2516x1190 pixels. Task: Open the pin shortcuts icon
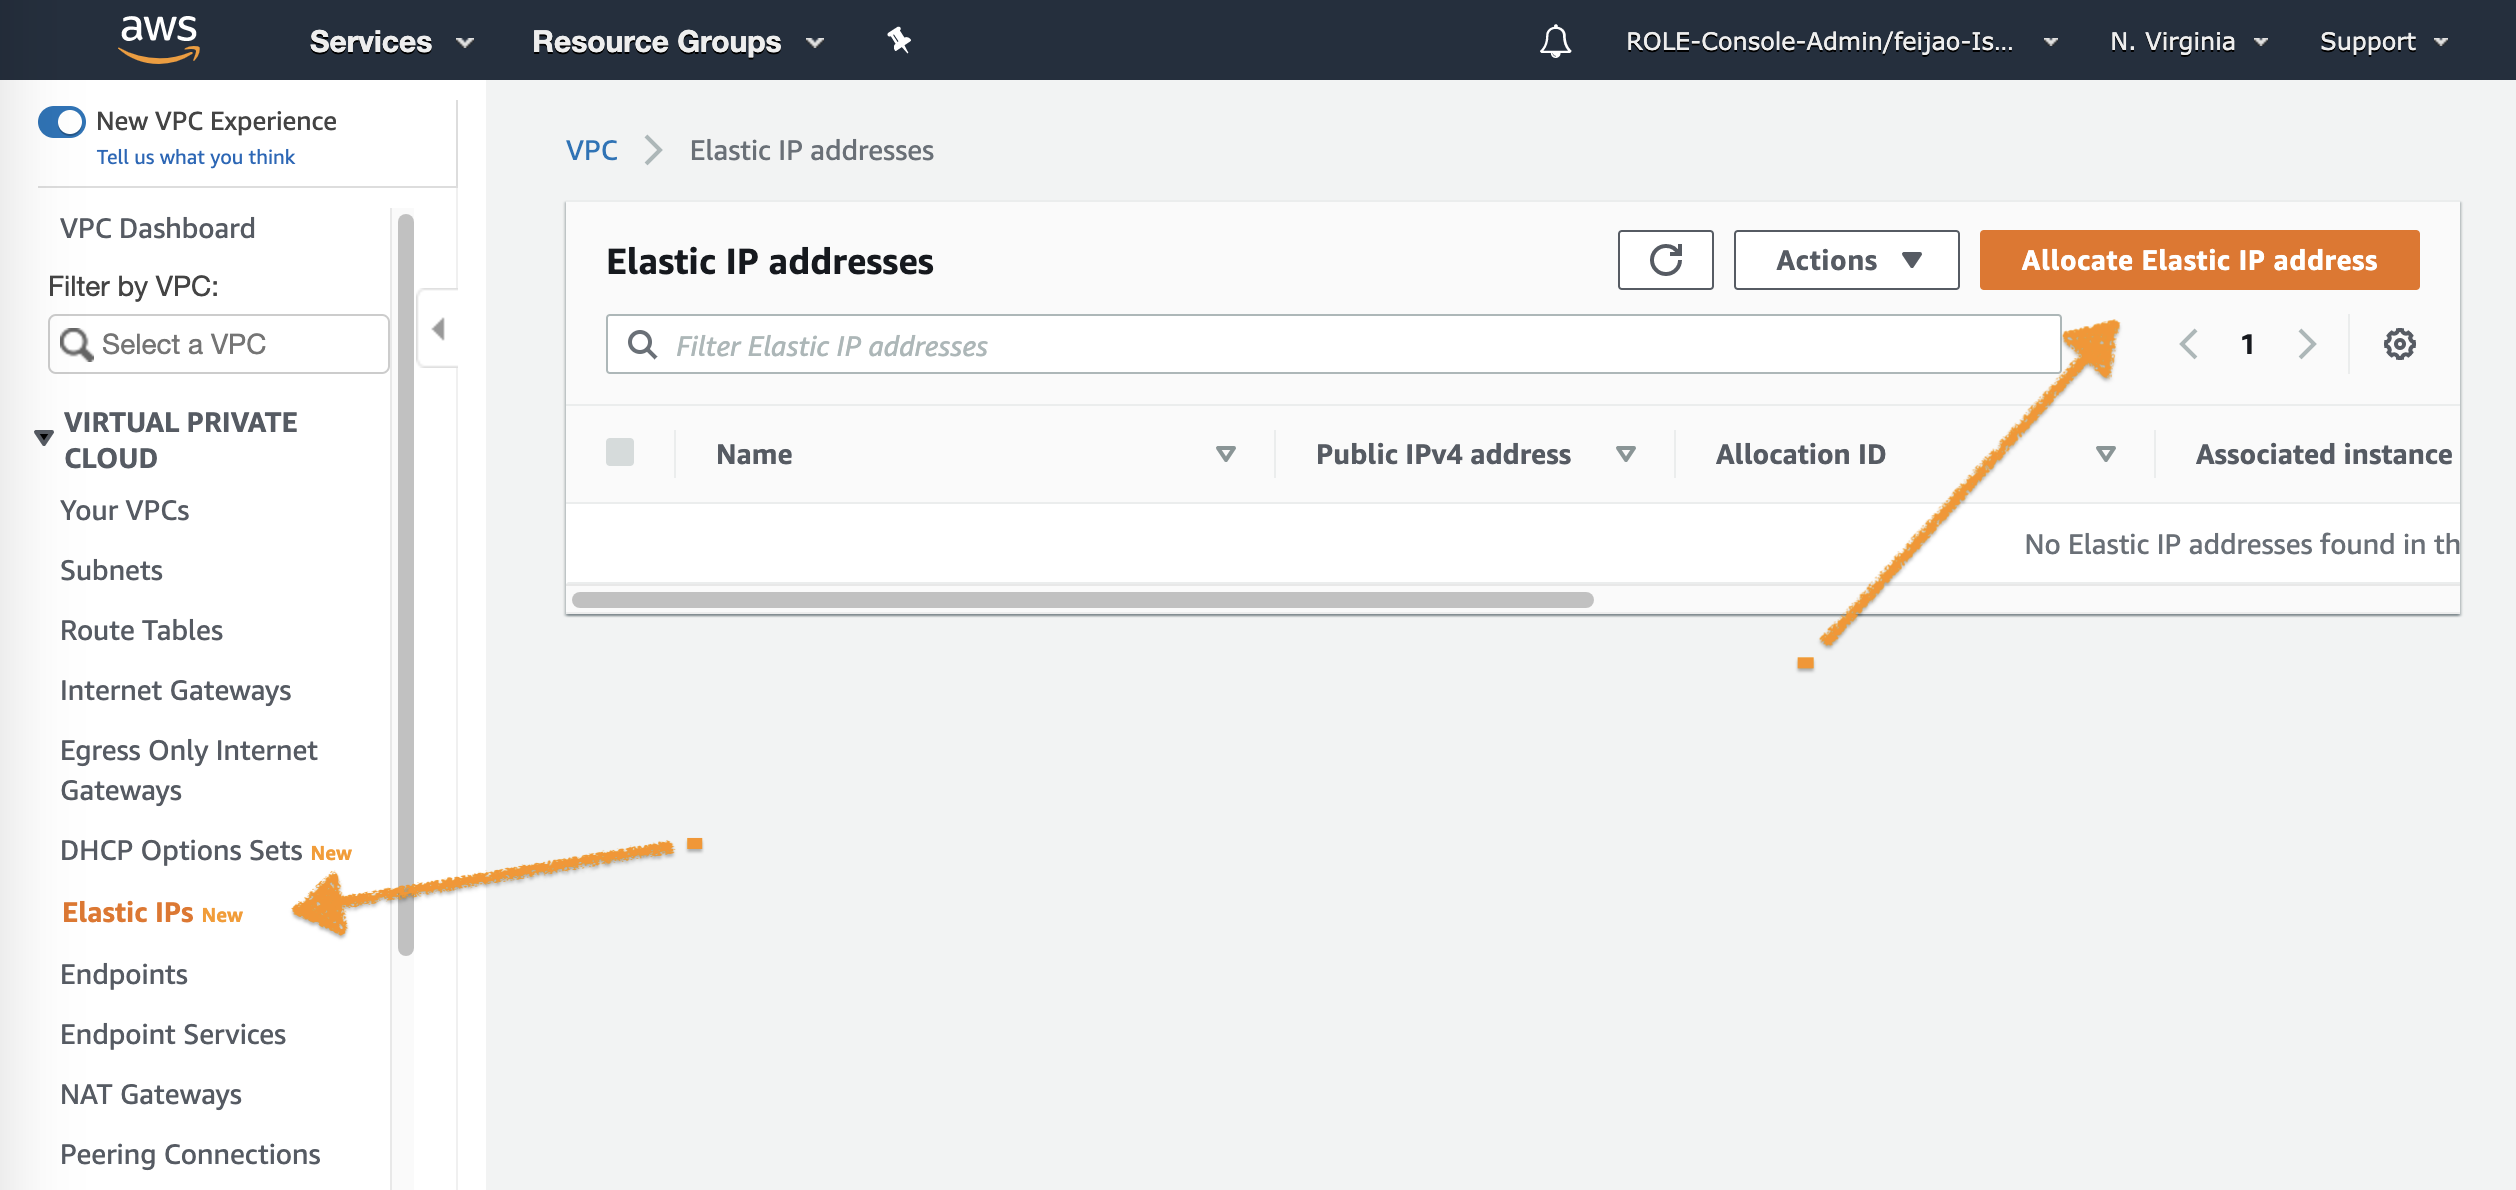pyautogui.click(x=899, y=40)
